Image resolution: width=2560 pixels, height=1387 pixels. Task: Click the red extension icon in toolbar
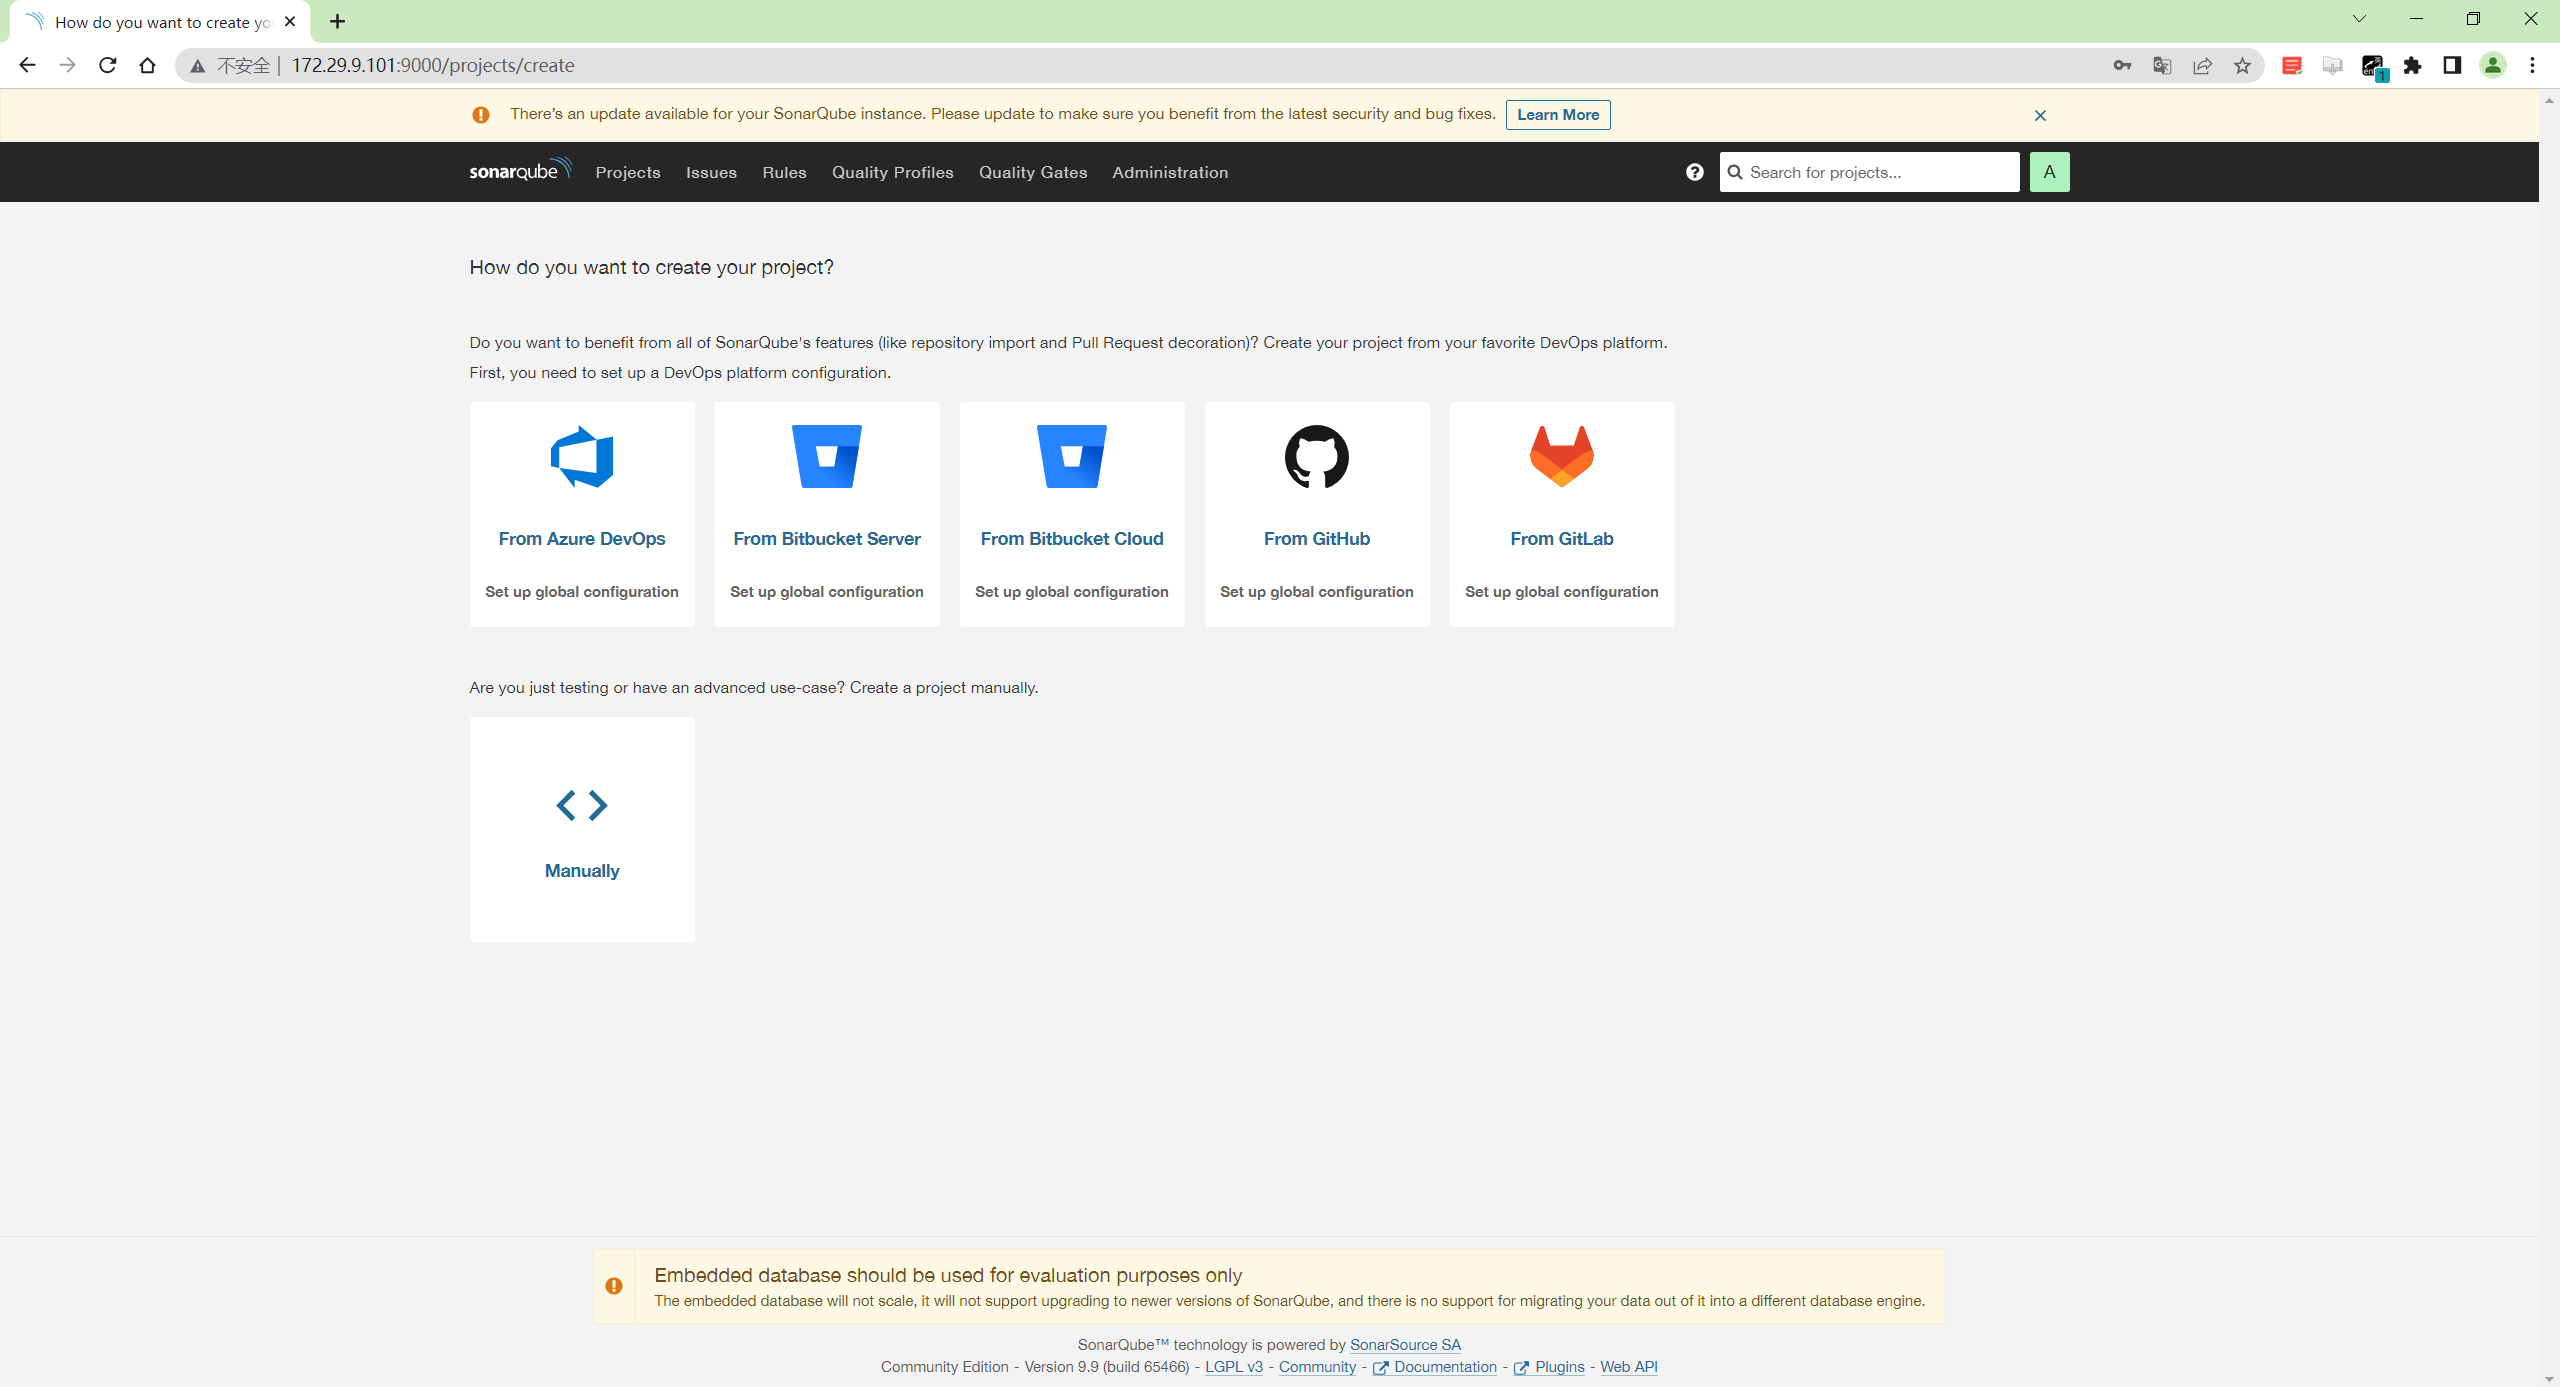[2292, 65]
